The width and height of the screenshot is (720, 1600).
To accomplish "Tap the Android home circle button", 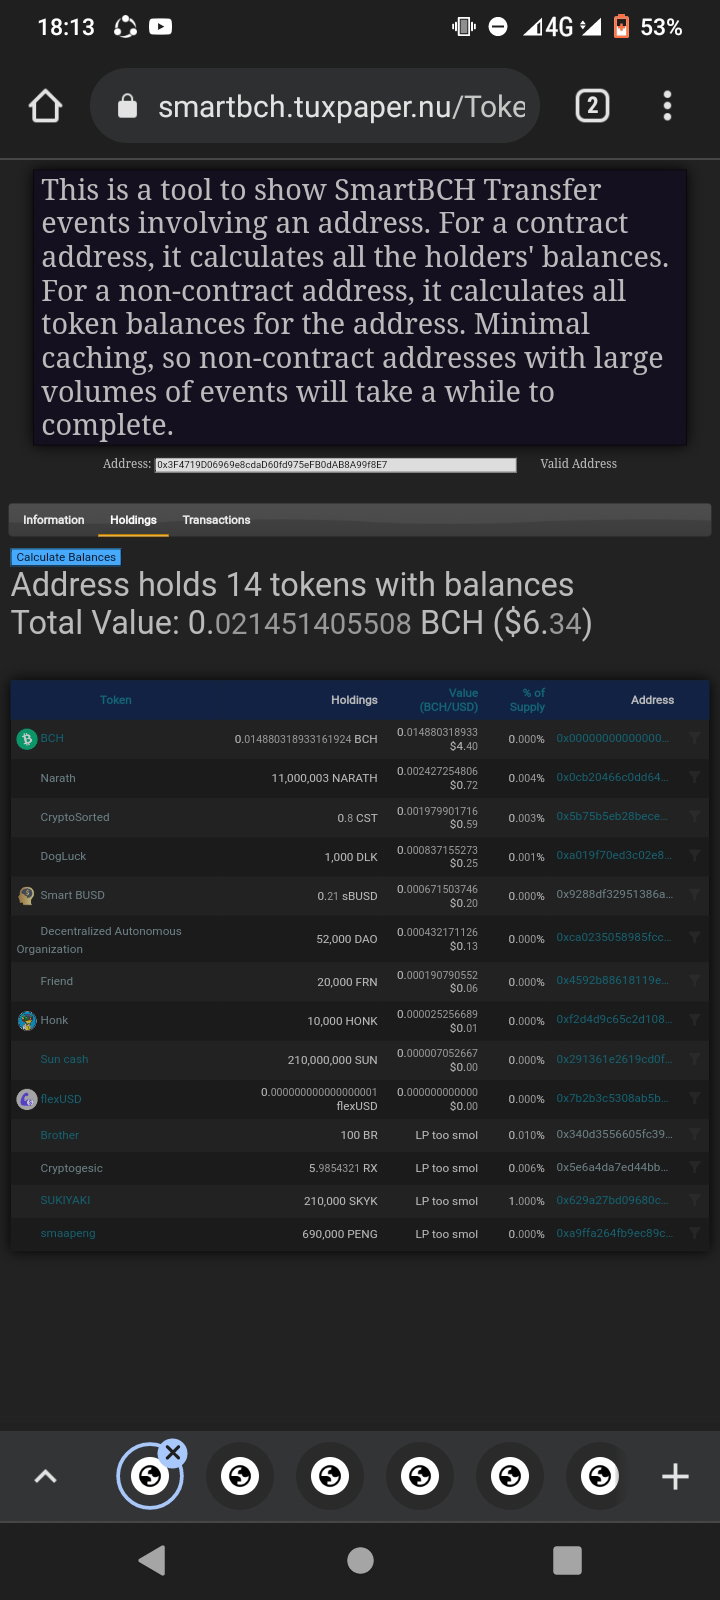I will click(360, 1560).
